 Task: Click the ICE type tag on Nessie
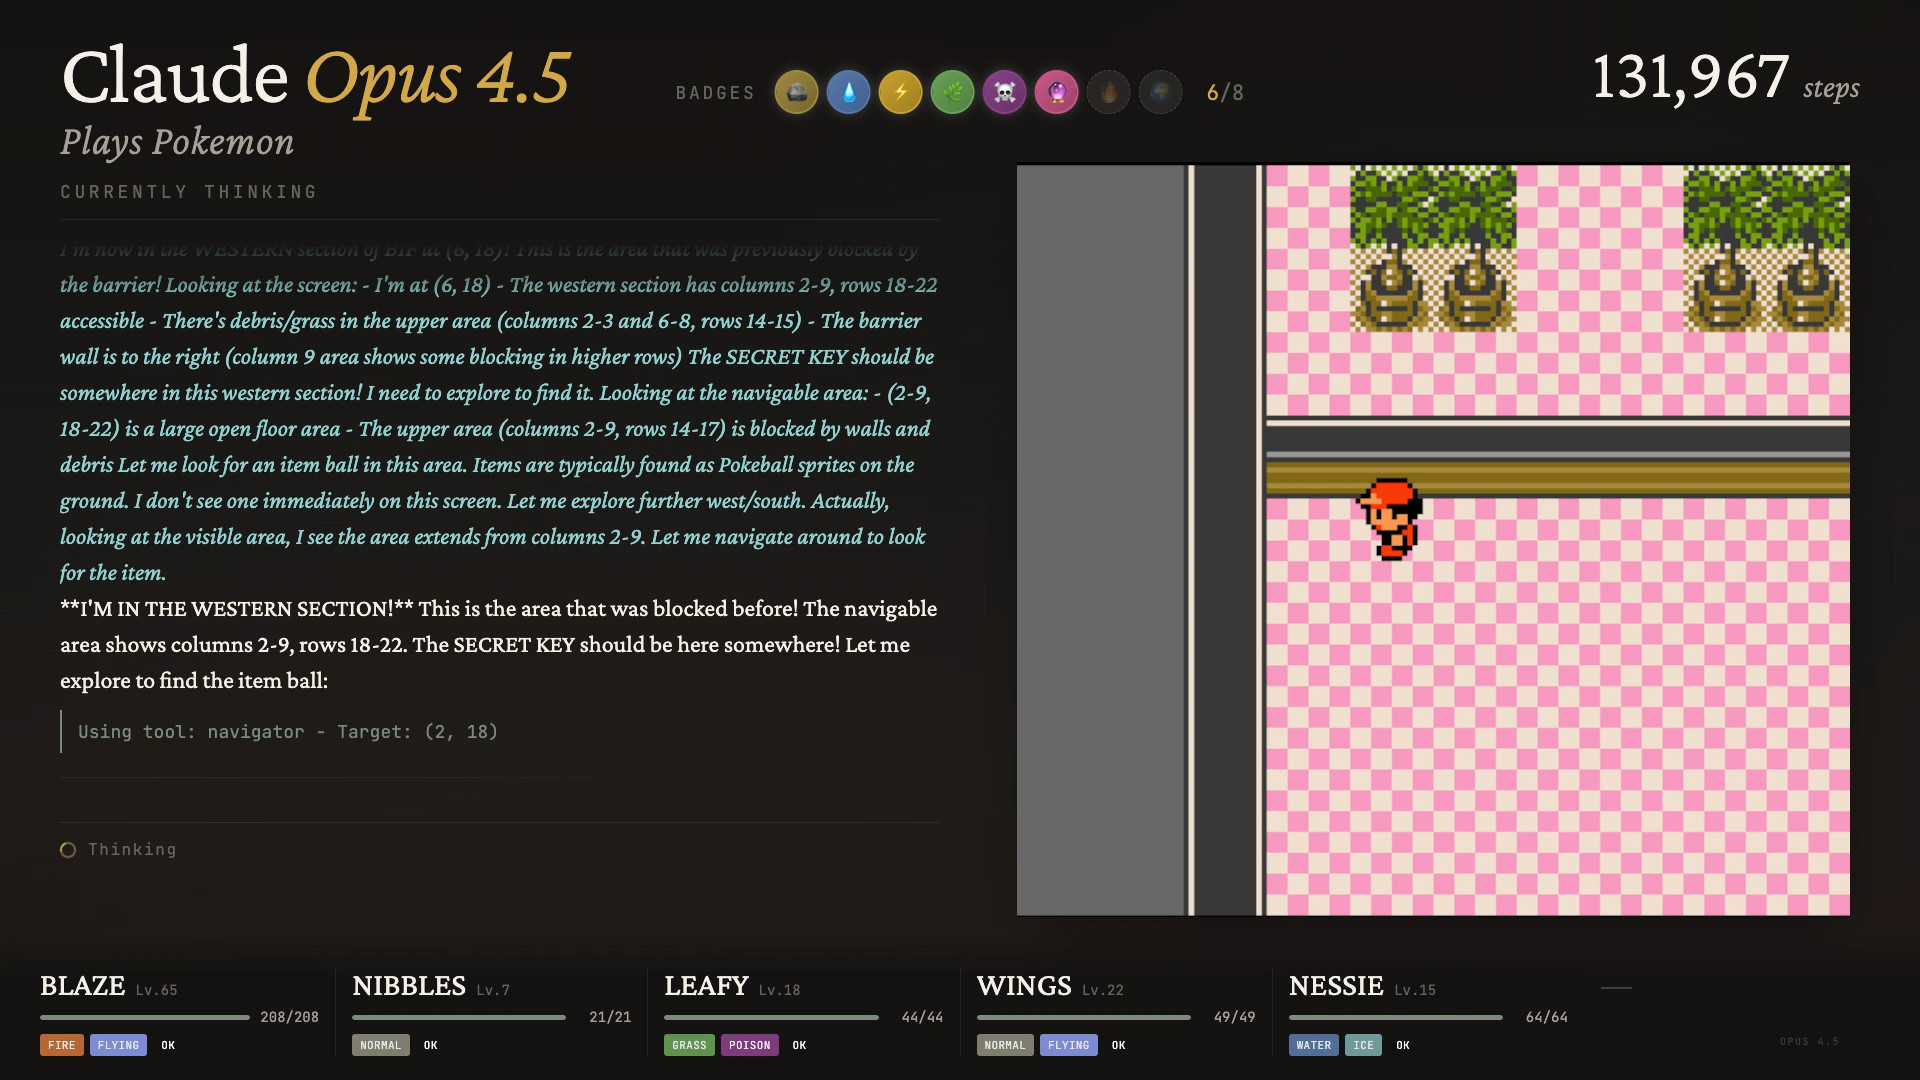[x=1363, y=1045]
